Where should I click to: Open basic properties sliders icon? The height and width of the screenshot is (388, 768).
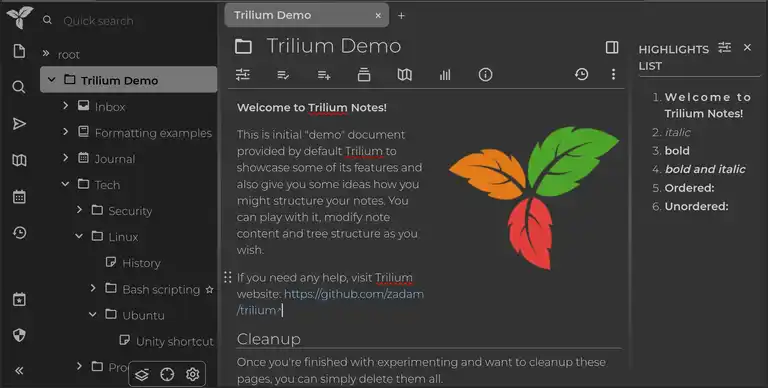(243, 74)
